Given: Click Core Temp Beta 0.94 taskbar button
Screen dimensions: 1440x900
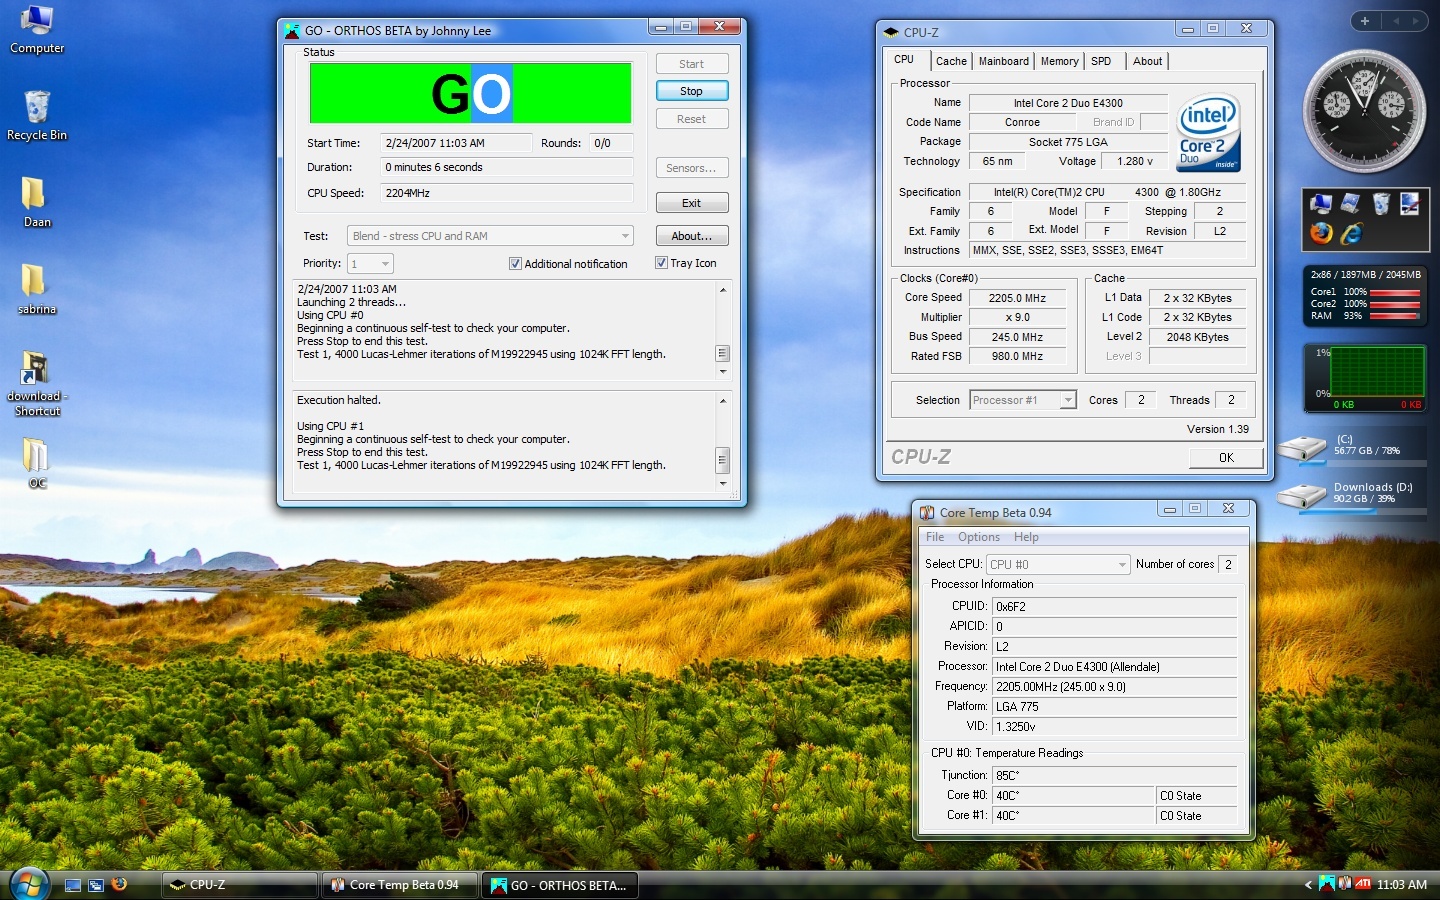Looking at the screenshot, I should [401, 885].
